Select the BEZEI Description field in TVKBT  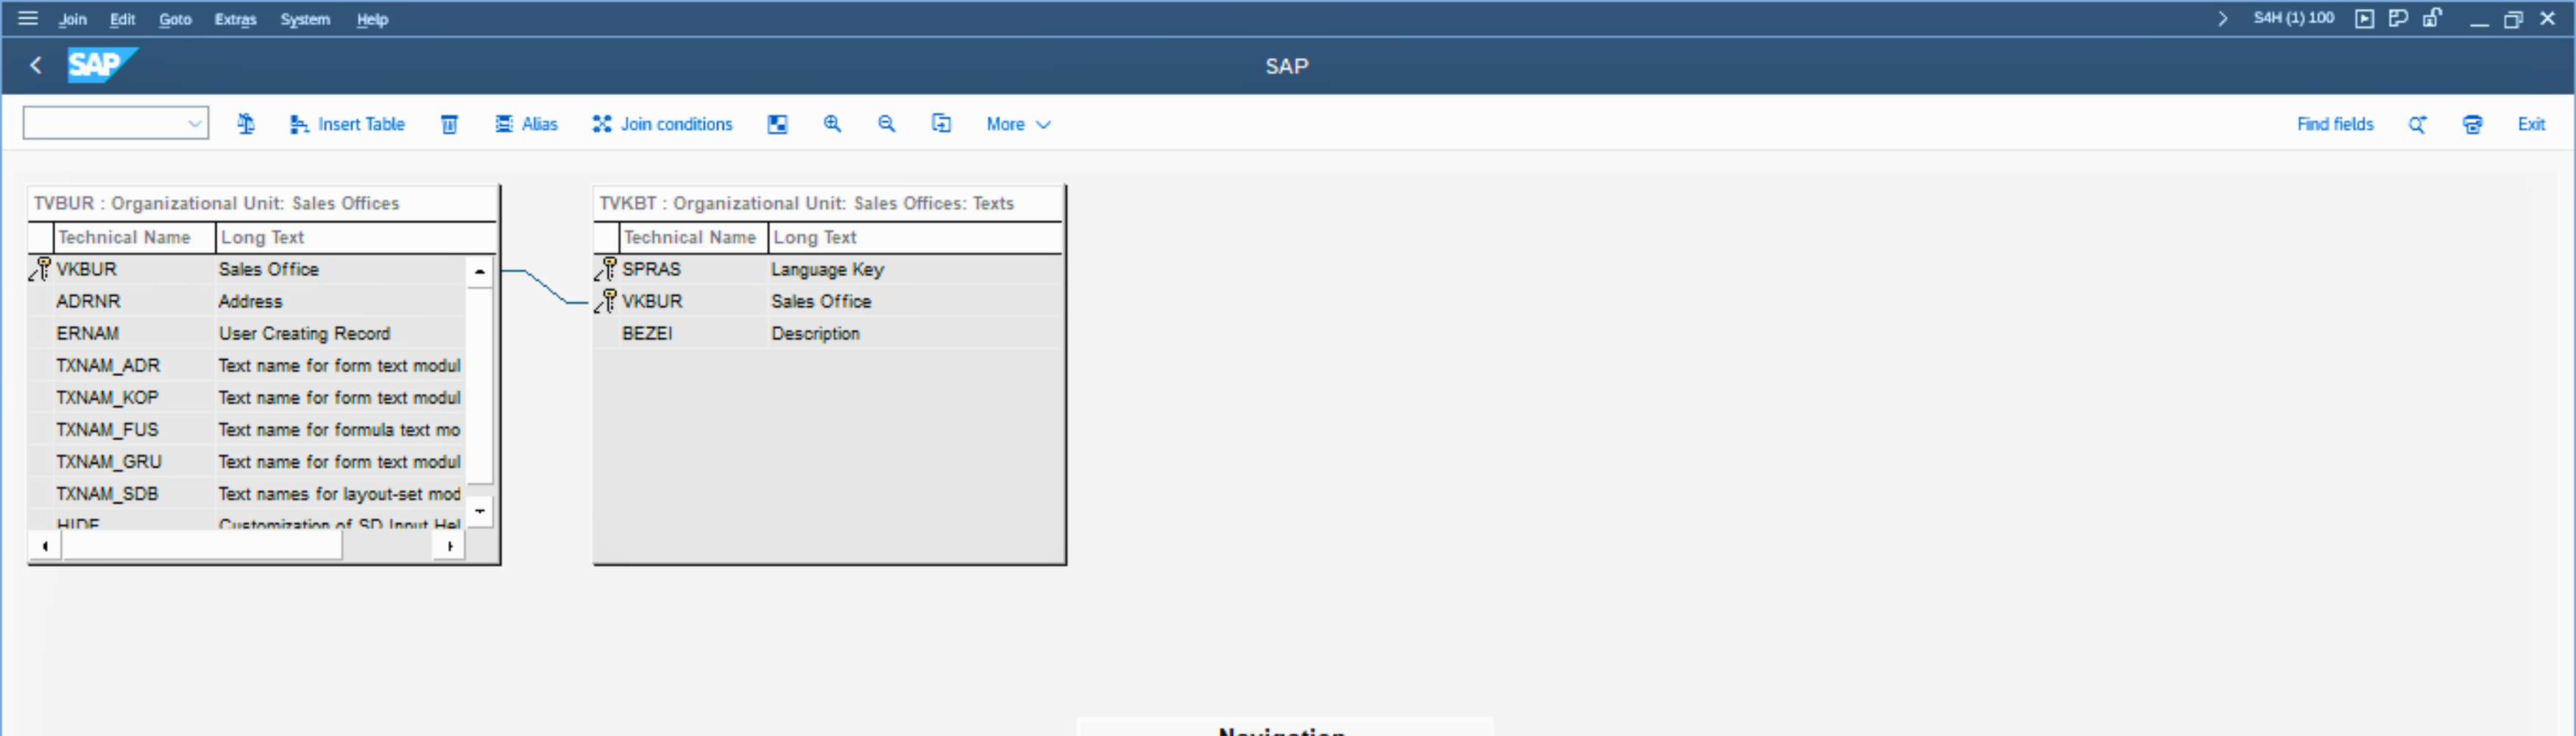(814, 333)
